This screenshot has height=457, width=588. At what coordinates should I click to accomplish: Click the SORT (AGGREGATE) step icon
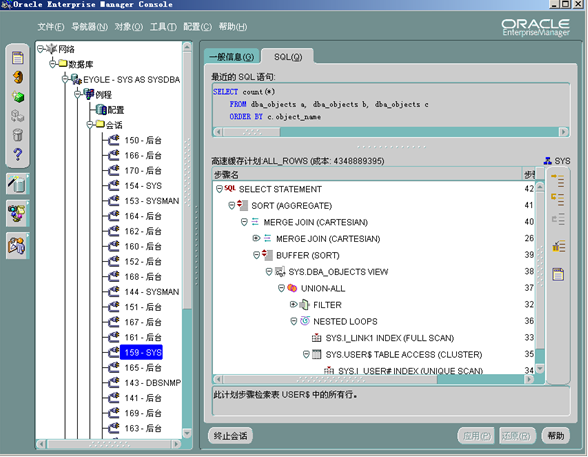tap(242, 205)
